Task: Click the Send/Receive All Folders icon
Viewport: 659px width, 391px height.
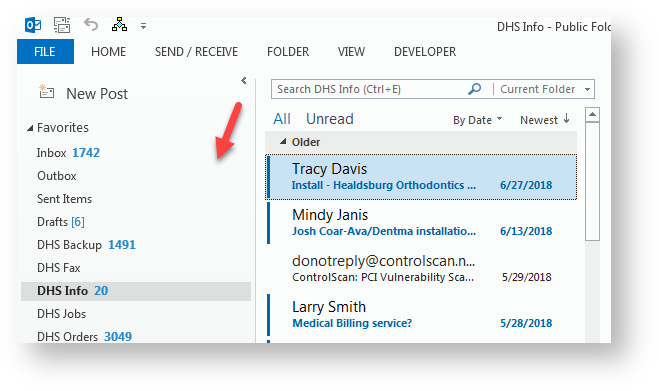Action: (x=62, y=25)
